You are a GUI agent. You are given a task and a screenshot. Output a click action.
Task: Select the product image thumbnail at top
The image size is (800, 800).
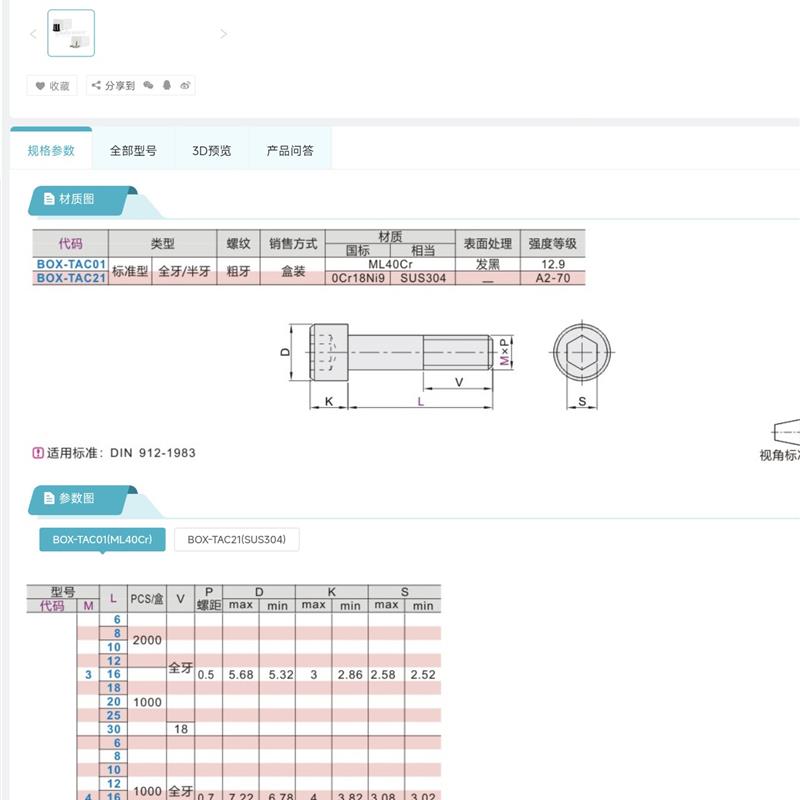pyautogui.click(x=70, y=33)
